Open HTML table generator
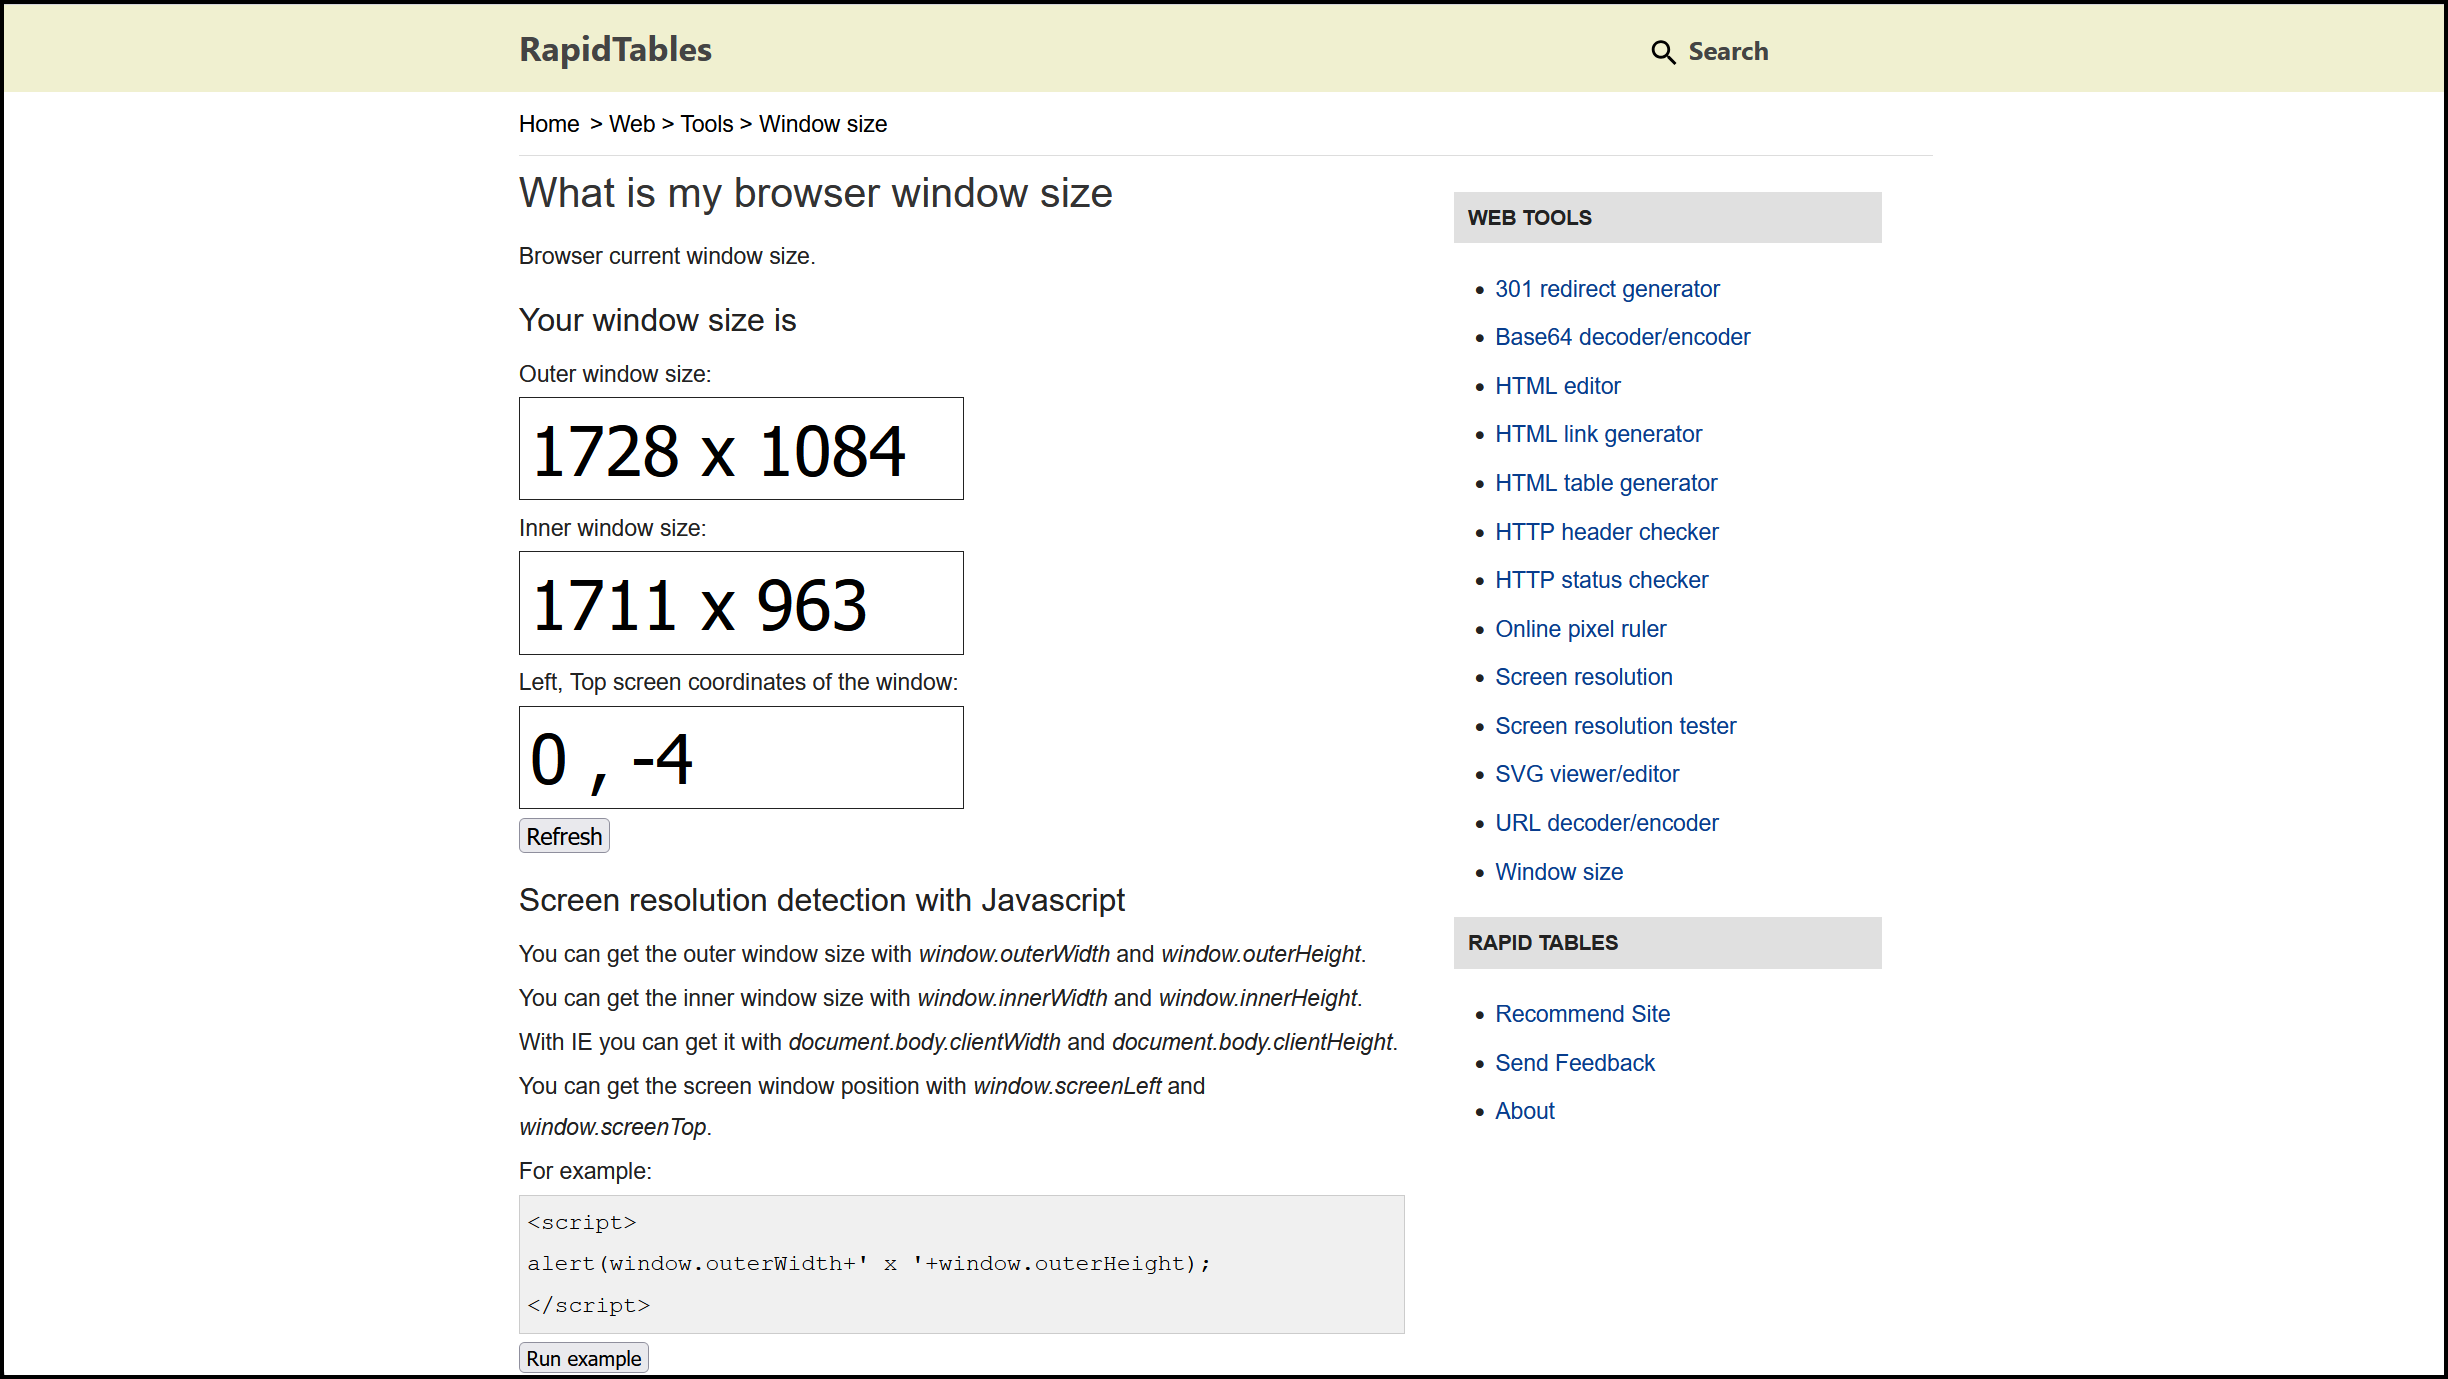2448x1379 pixels. click(1606, 483)
